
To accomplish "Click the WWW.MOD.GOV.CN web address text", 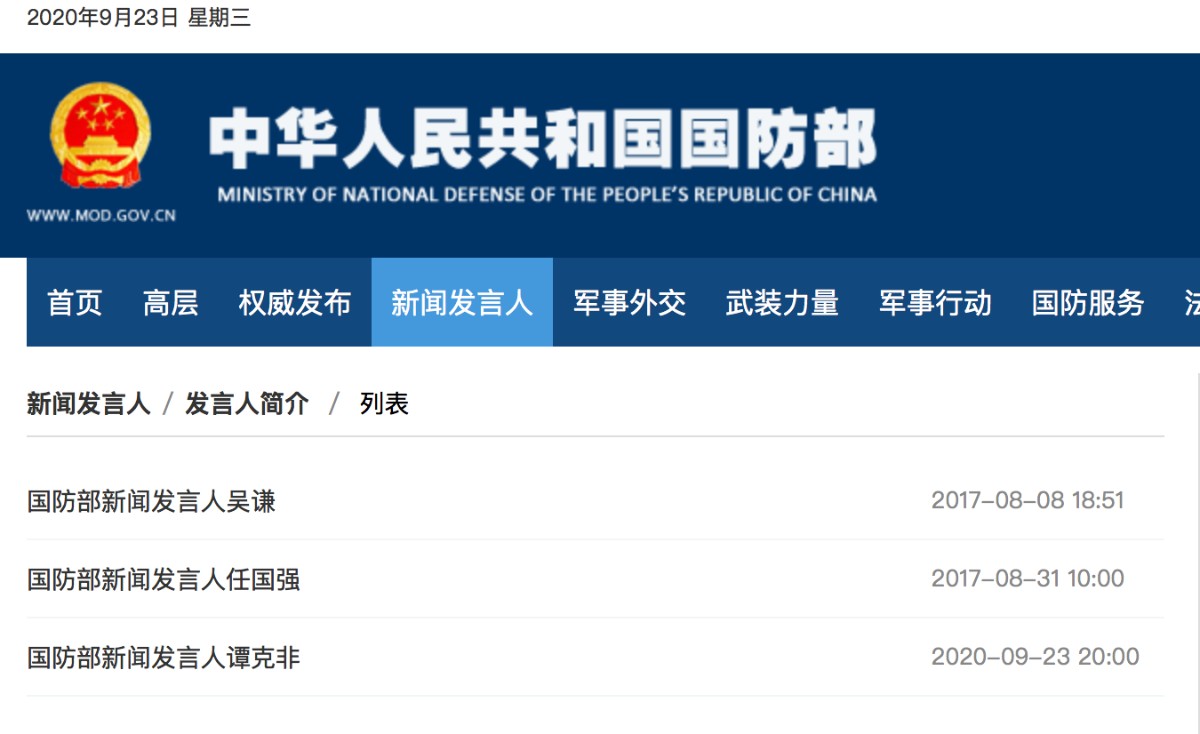I will coord(101,215).
